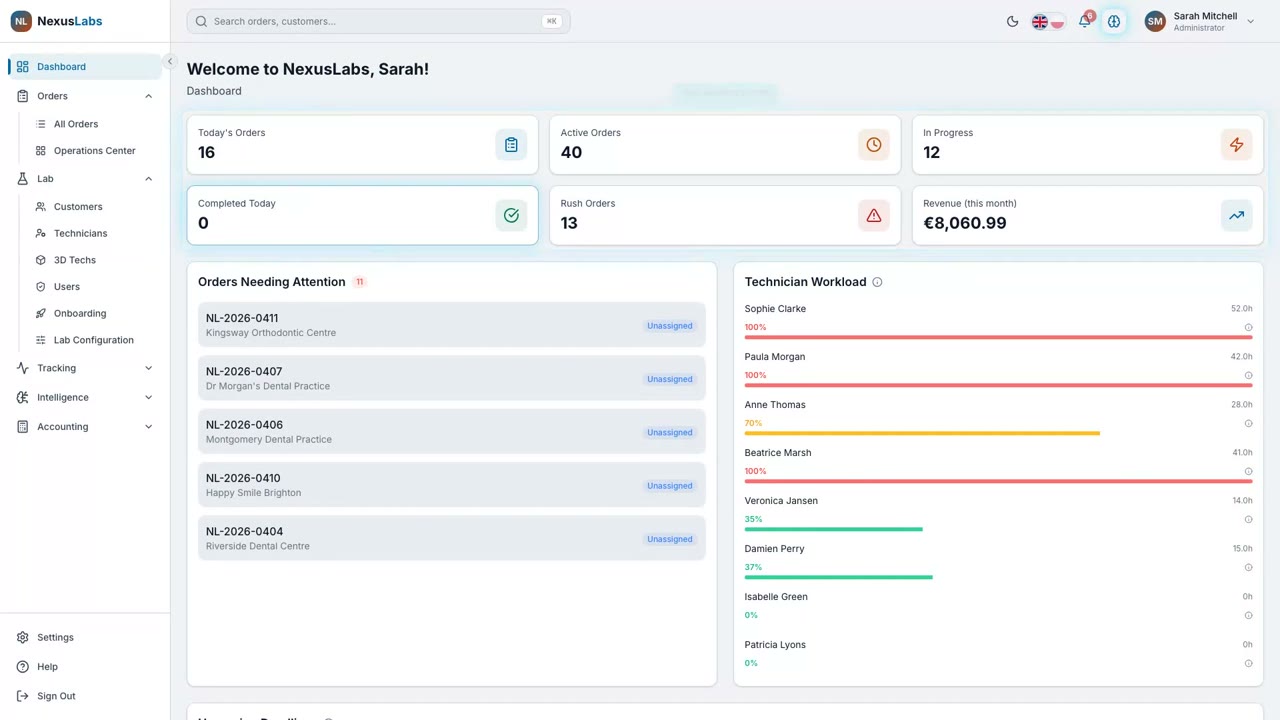Viewport: 1280px width, 720px height.
Task: Click the In Progress lightning icon
Action: [1236, 145]
